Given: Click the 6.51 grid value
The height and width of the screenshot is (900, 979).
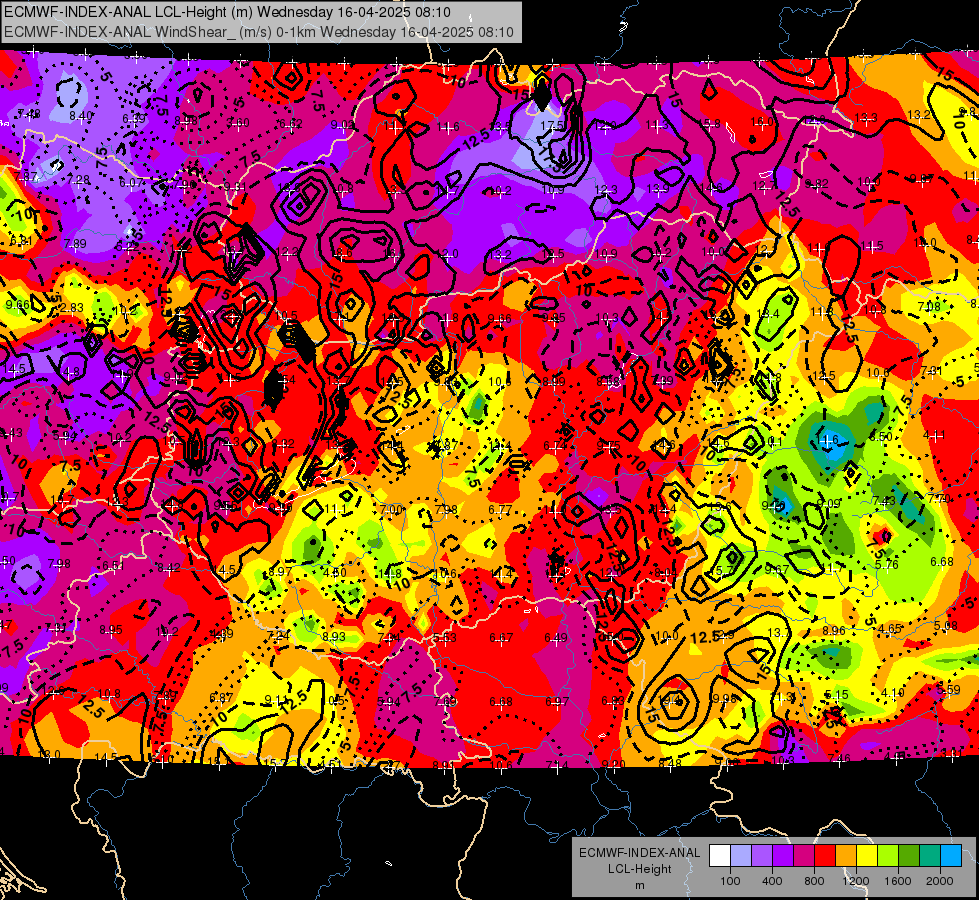Looking at the screenshot, I should pyautogui.click(x=113, y=565).
